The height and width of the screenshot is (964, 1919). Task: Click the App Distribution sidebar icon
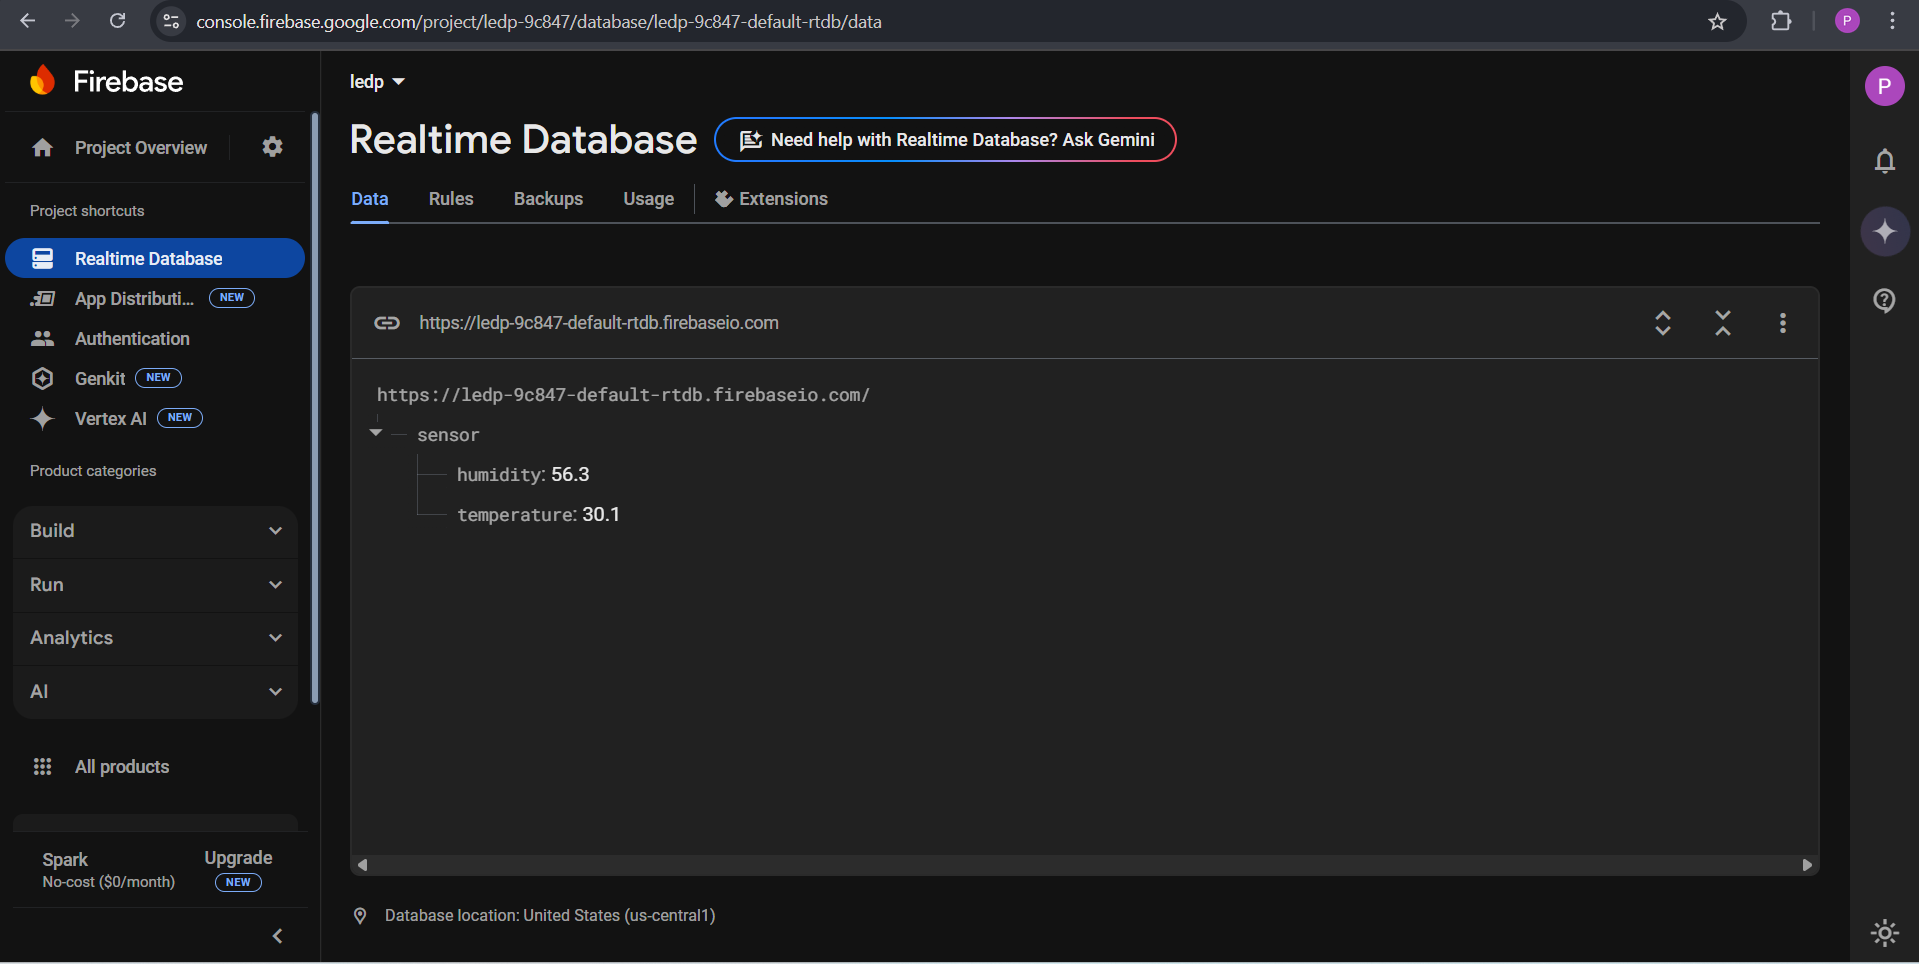(x=42, y=299)
